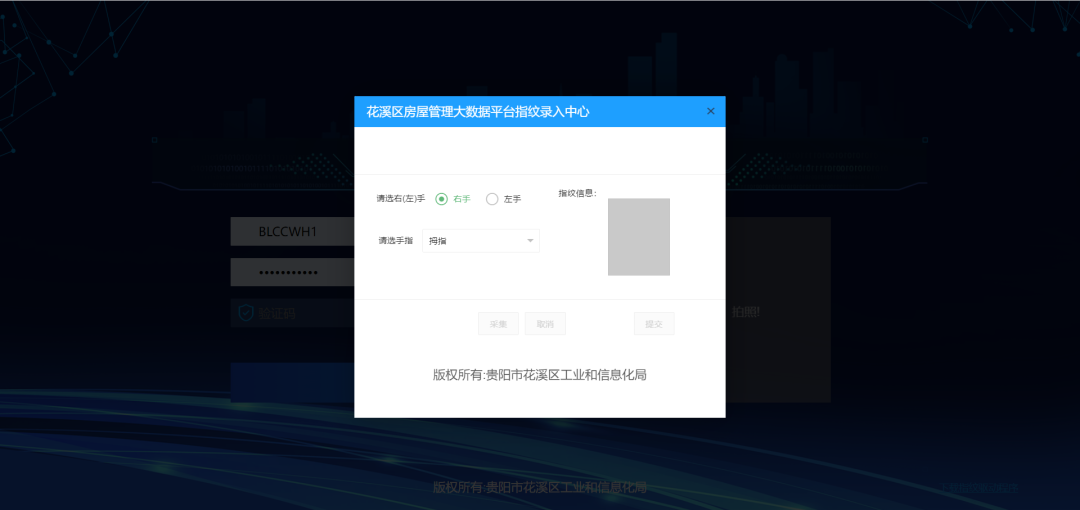The height and width of the screenshot is (510, 1080).
Task: Click the 拍照! text behind the dialog
Action: click(746, 312)
